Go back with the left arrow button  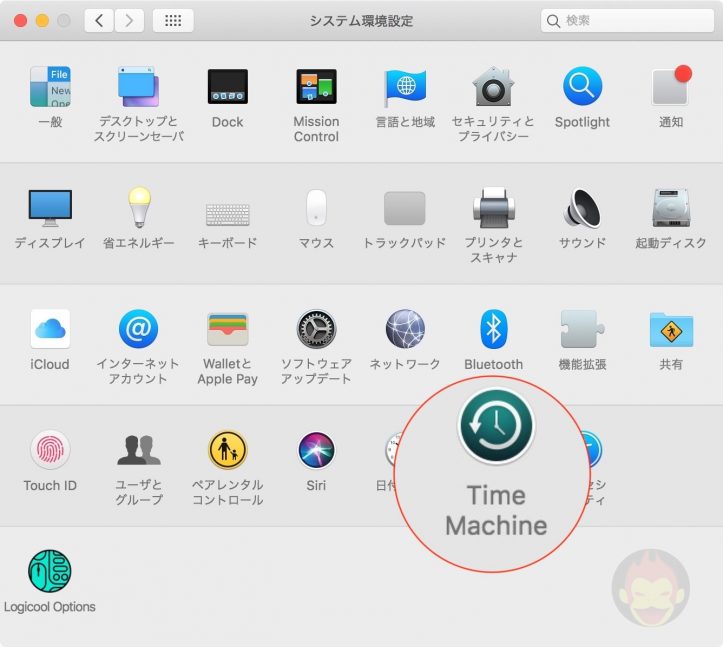point(99,20)
